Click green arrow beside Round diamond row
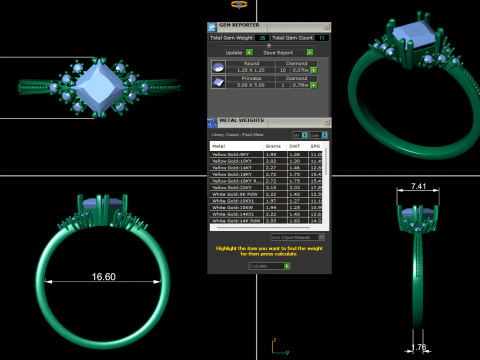 pyautogui.click(x=313, y=70)
